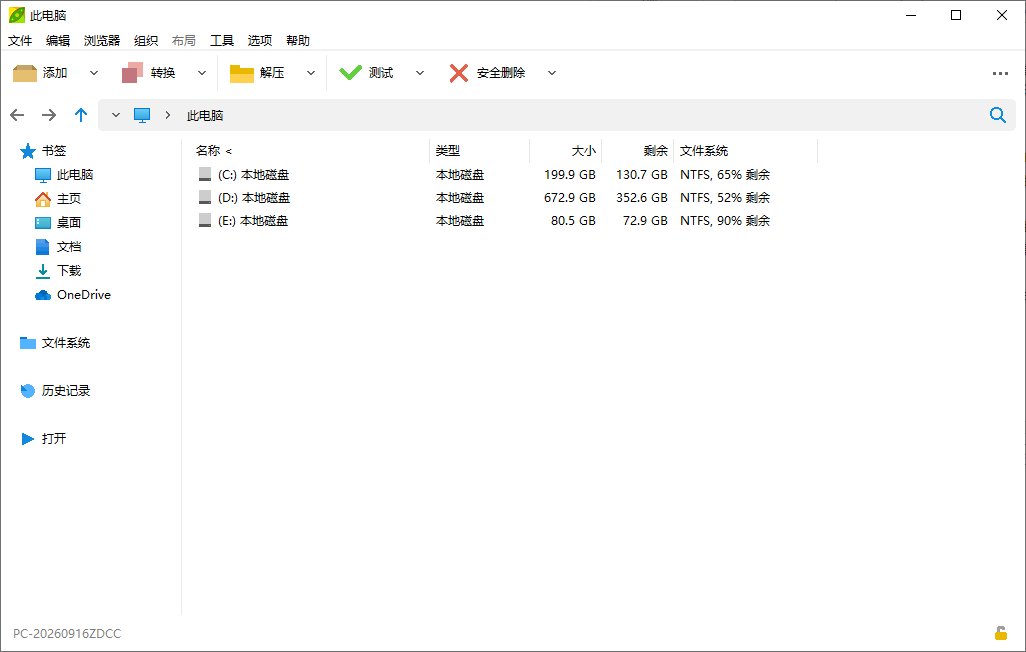Open the 组织 menu
Screen dimensions: 1026x652
(x=146, y=41)
